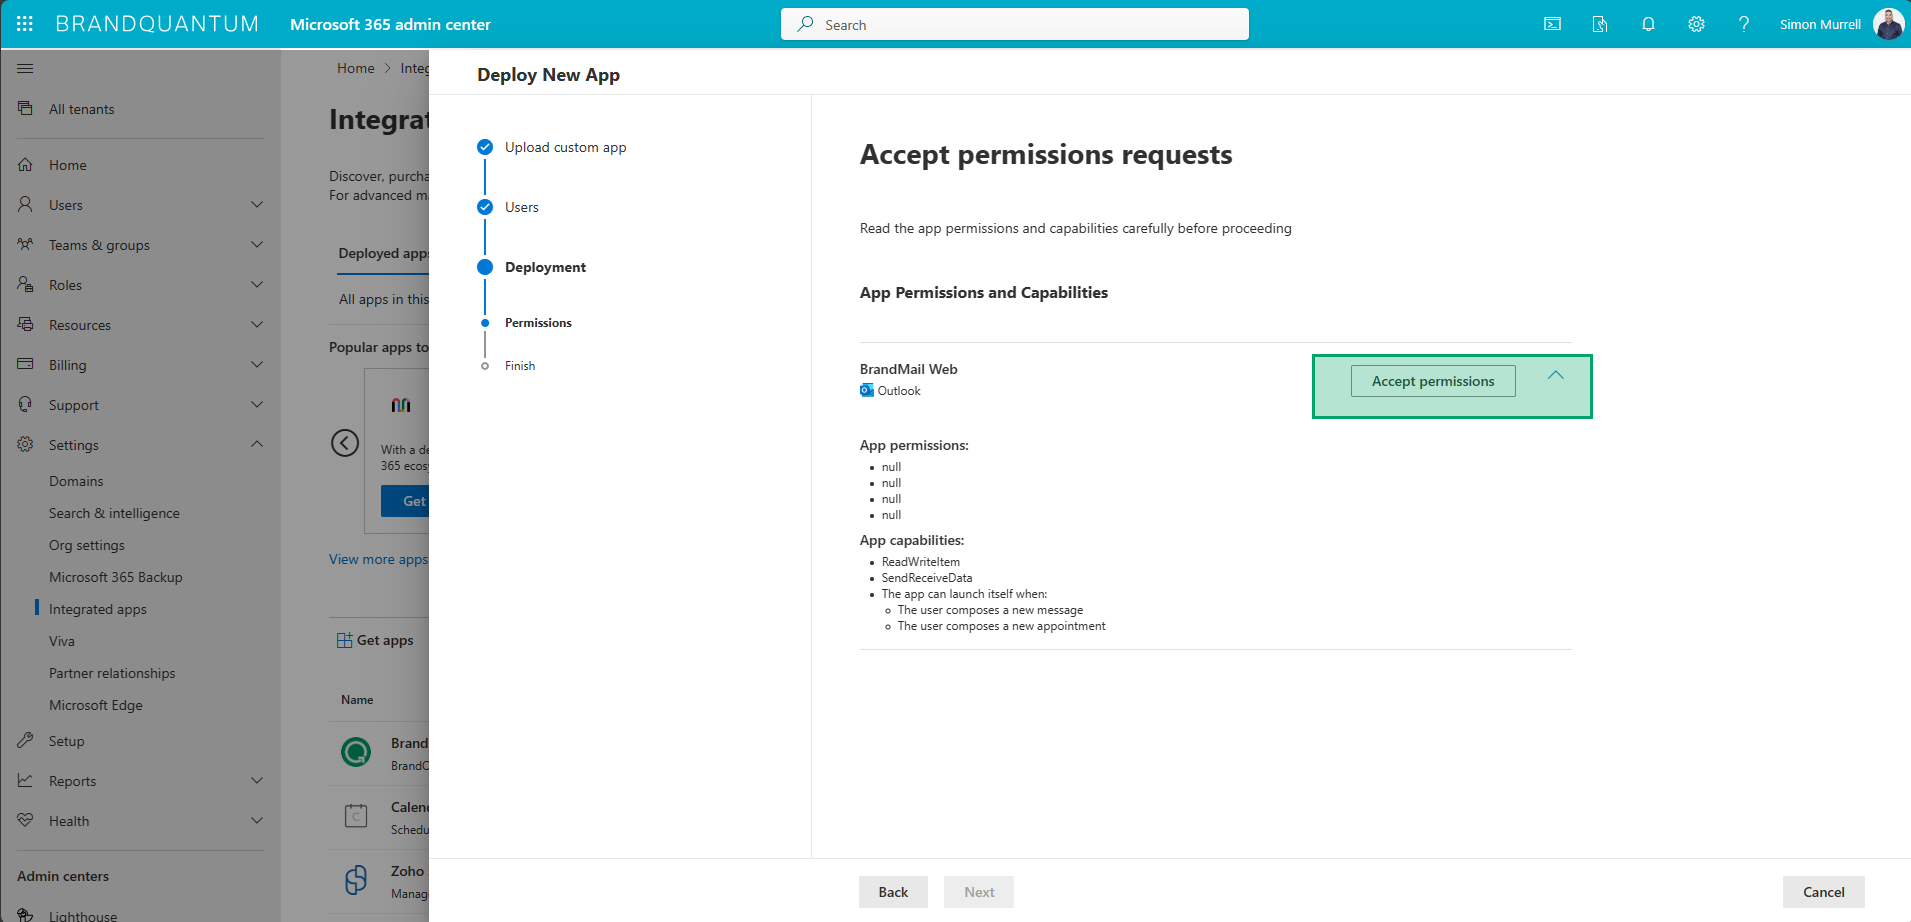Click the Accept permissions button
Viewport: 1911px width, 922px height.
tap(1433, 381)
